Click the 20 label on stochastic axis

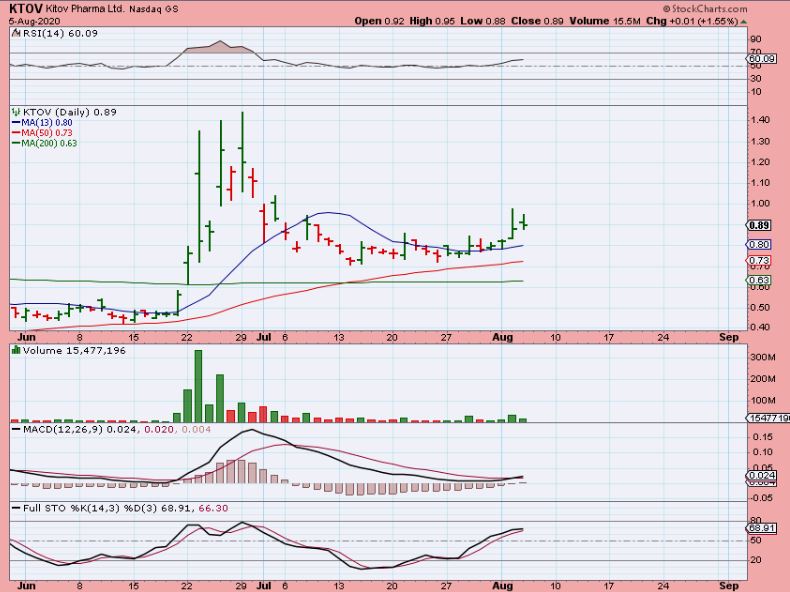click(x=756, y=560)
